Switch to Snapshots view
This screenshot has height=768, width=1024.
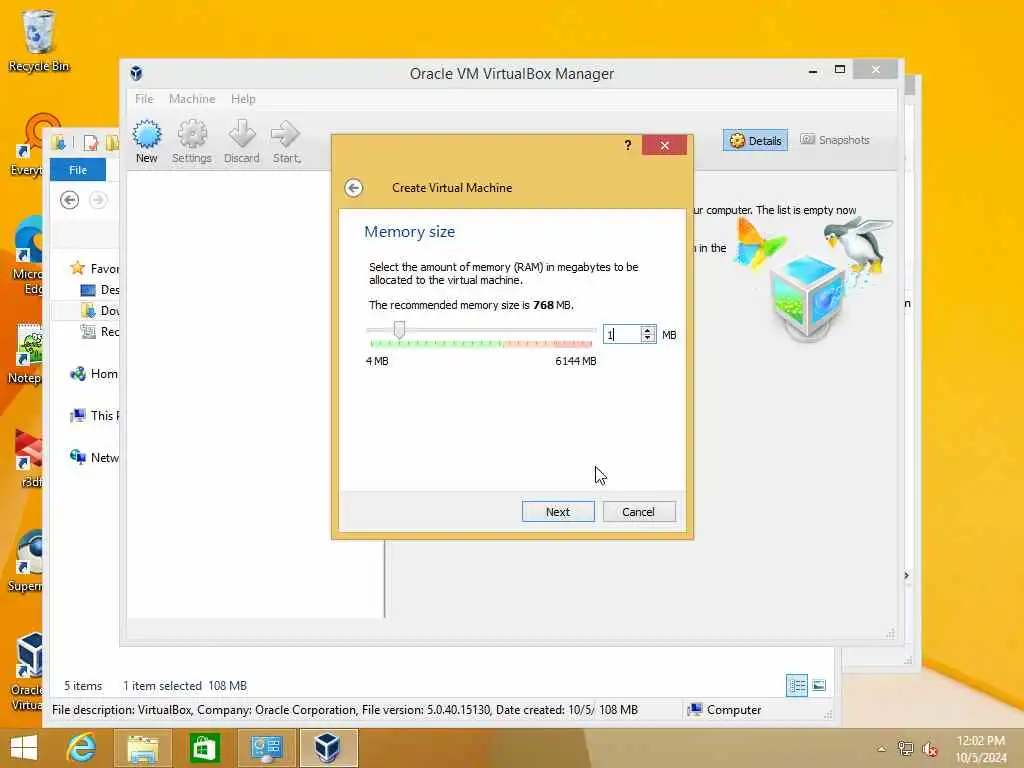point(835,140)
